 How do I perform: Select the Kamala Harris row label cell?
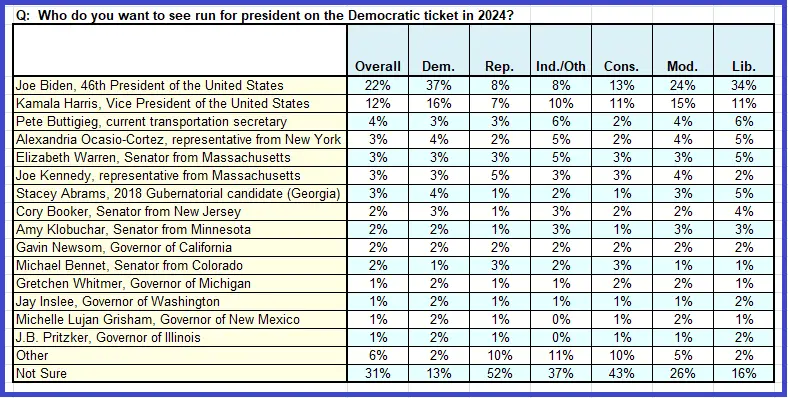coord(180,104)
